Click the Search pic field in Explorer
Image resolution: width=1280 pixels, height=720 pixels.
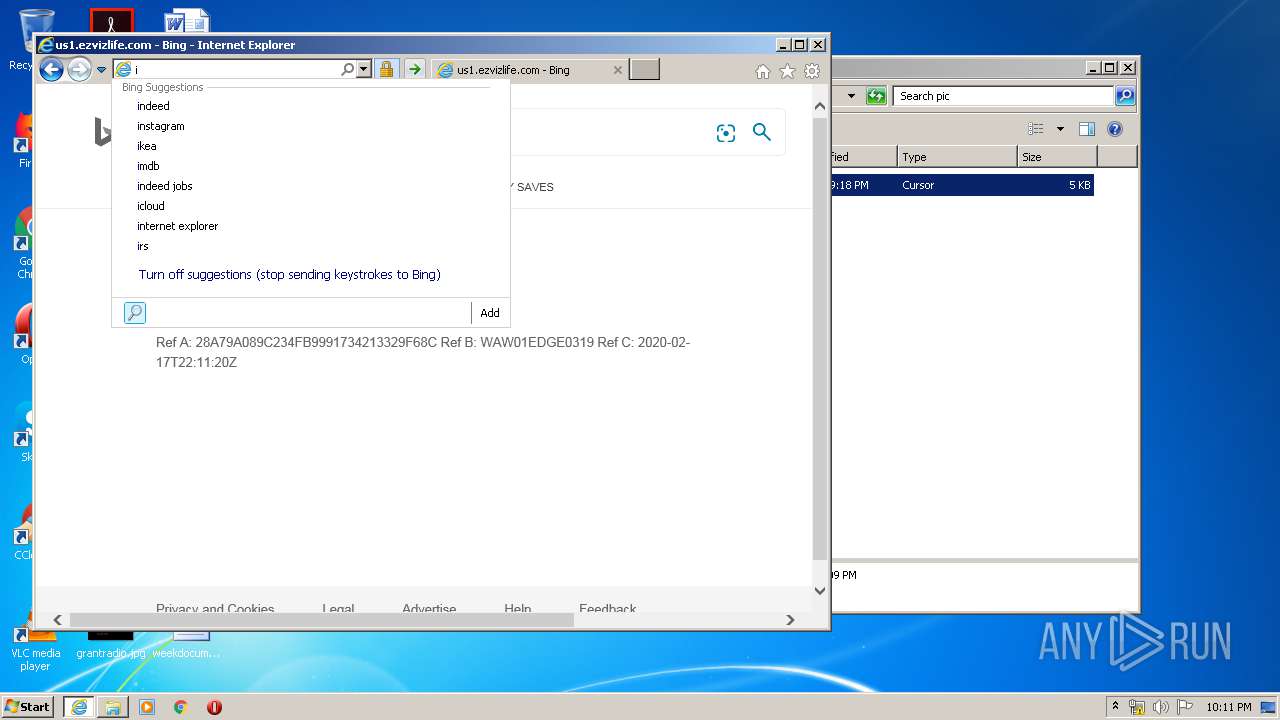coord(1003,96)
